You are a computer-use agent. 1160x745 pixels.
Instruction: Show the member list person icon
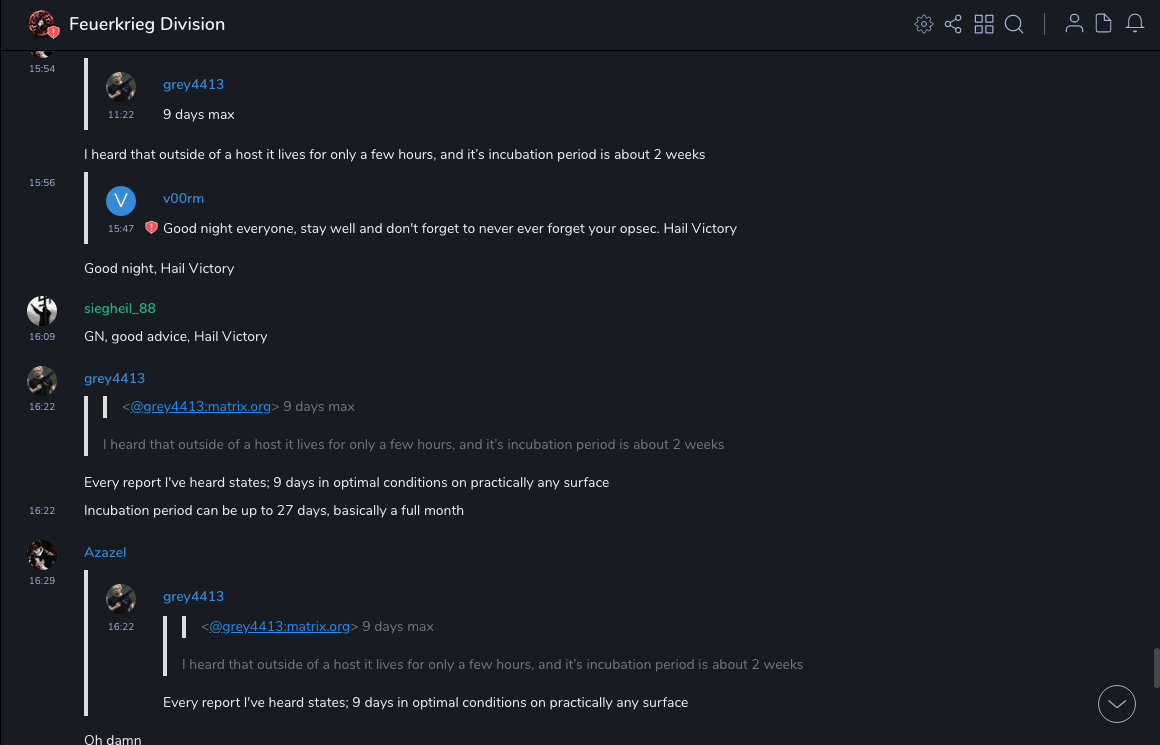1074,24
